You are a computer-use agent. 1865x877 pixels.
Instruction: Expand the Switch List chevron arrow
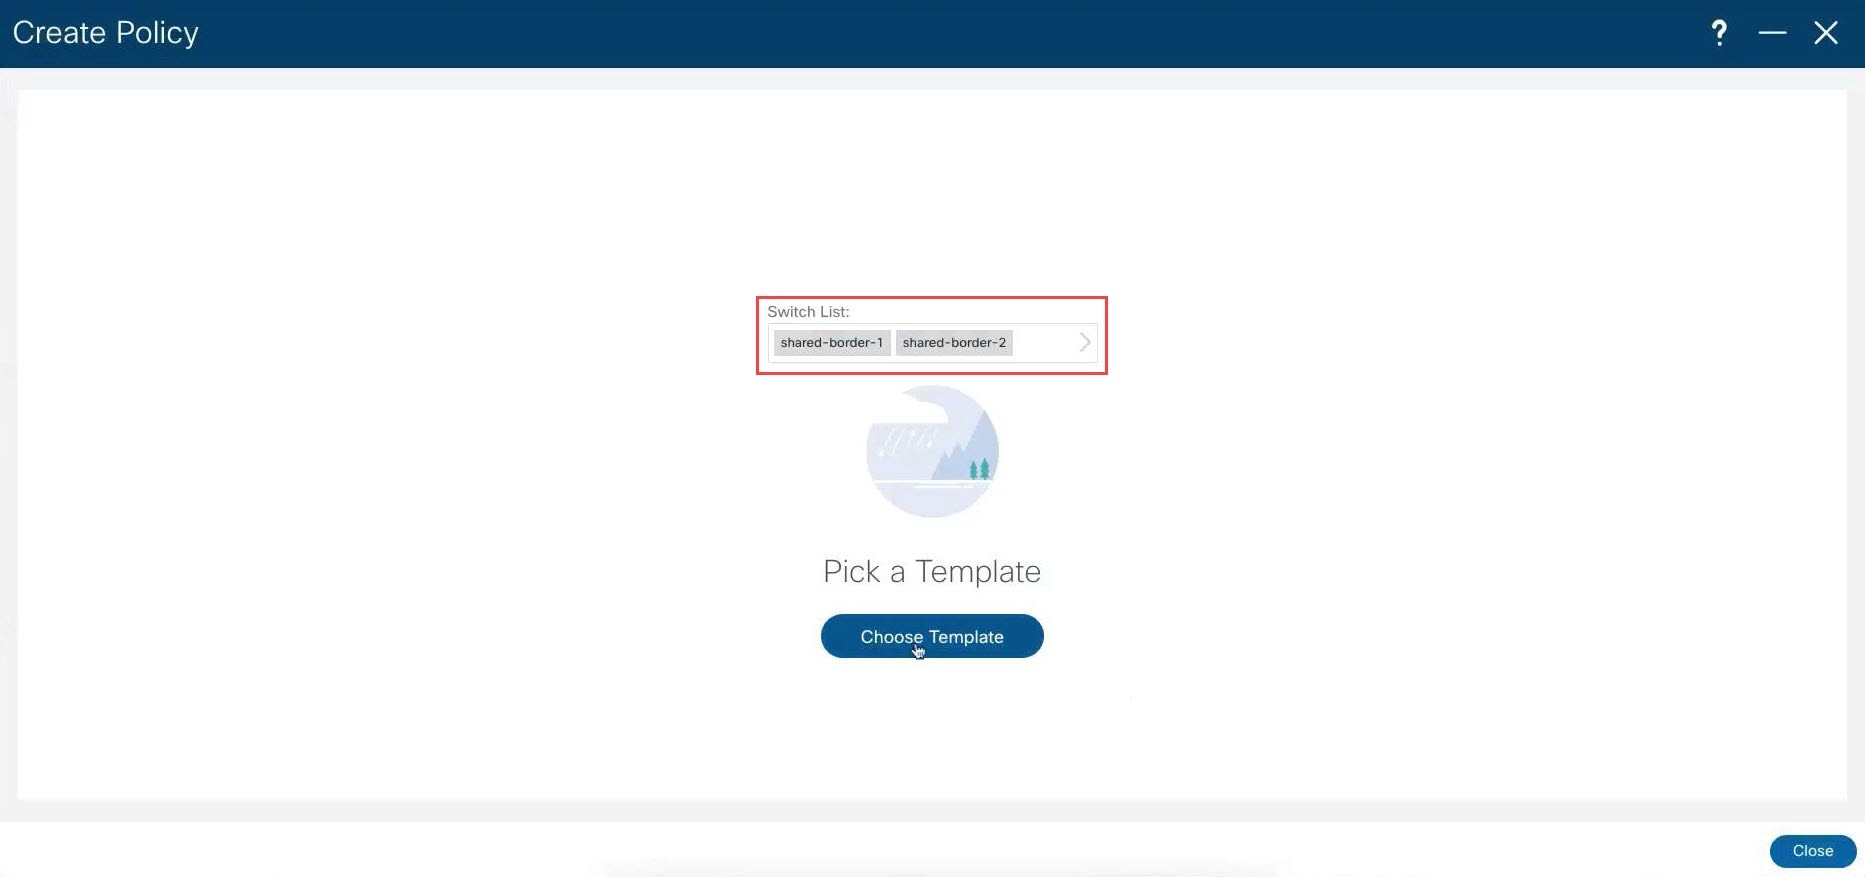[1085, 342]
